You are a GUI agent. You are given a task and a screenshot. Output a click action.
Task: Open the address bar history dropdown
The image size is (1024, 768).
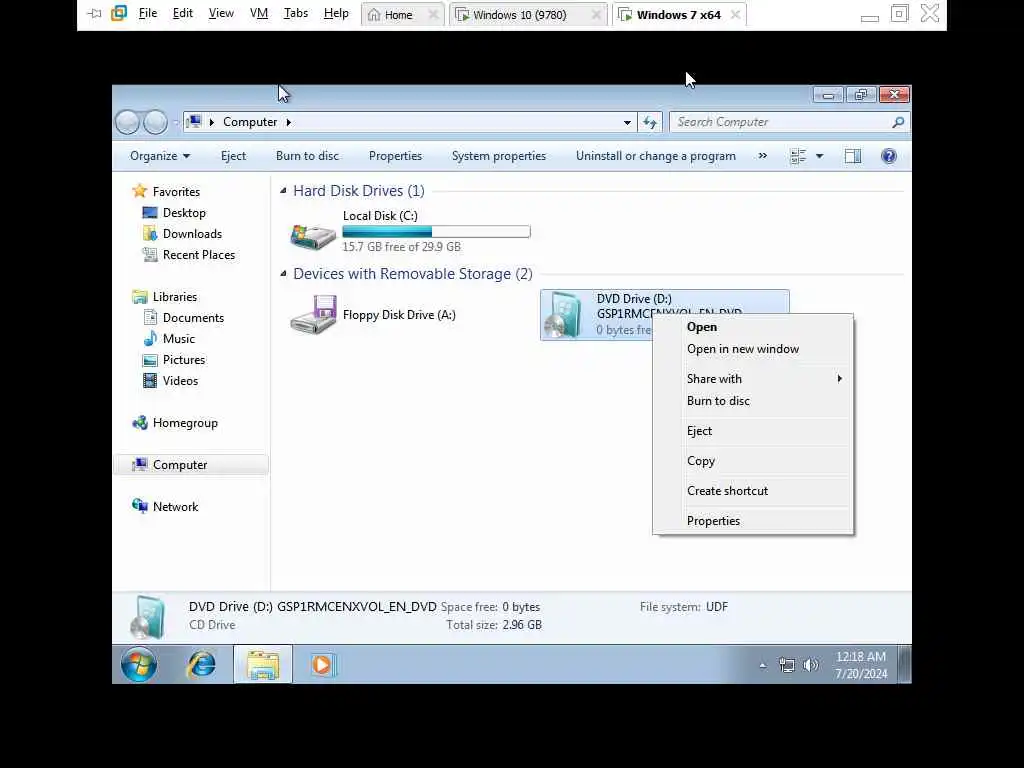627,122
